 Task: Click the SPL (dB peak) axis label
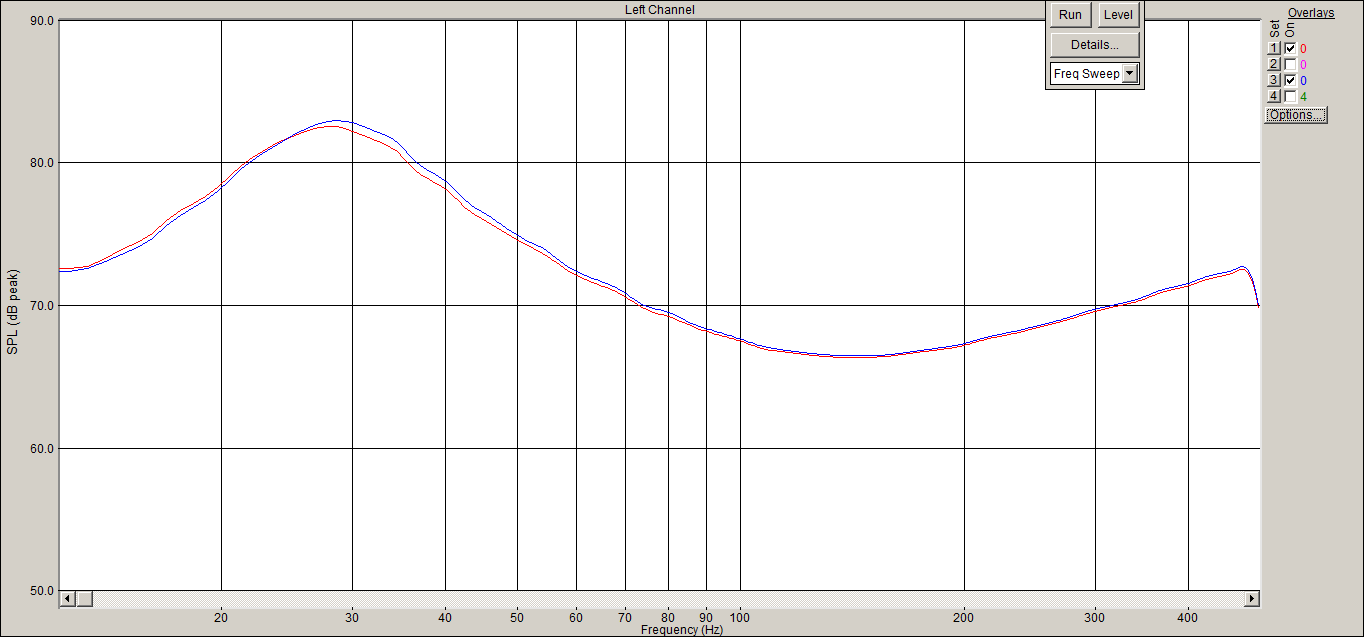[12, 311]
